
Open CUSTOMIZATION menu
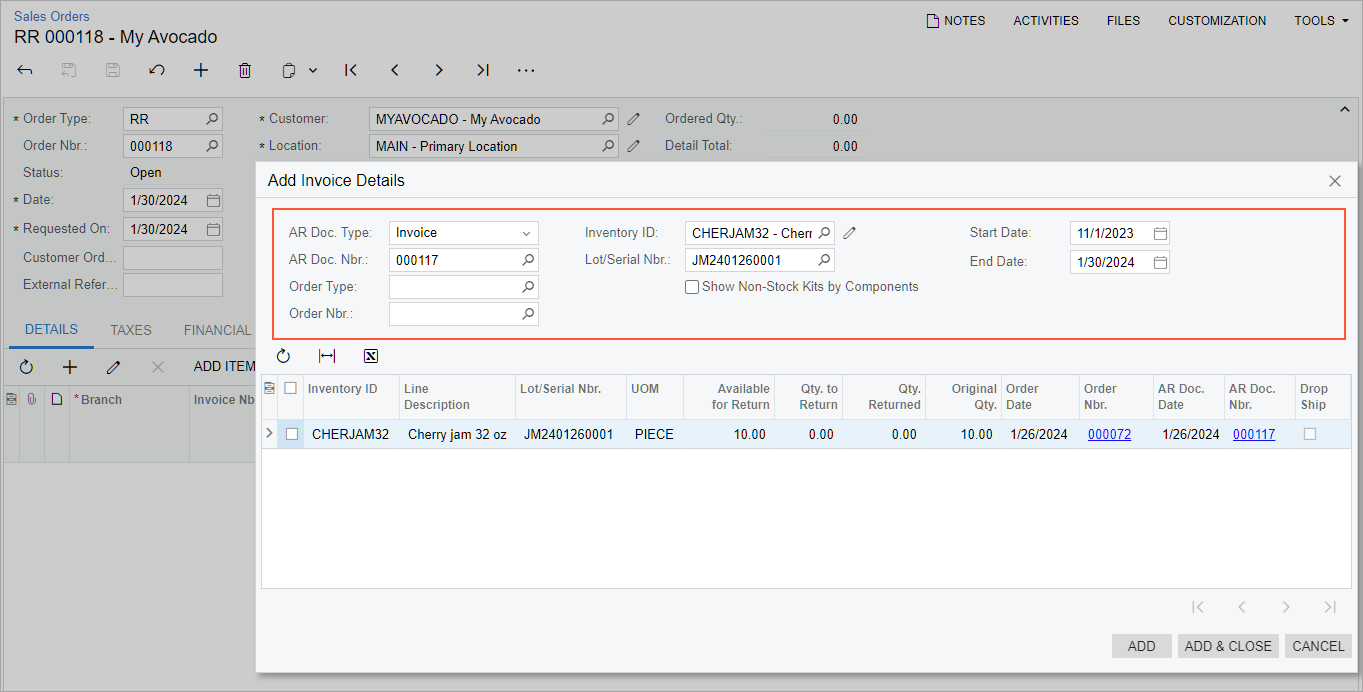pyautogui.click(x=1217, y=20)
